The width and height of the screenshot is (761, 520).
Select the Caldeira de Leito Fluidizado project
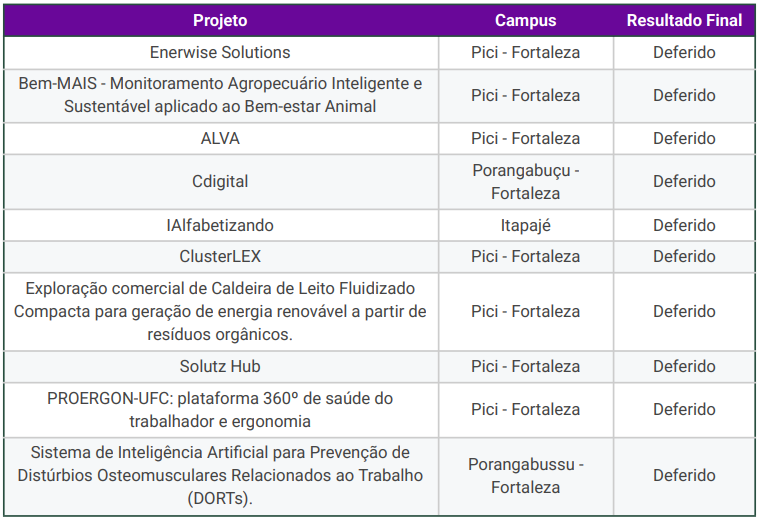tap(220, 311)
